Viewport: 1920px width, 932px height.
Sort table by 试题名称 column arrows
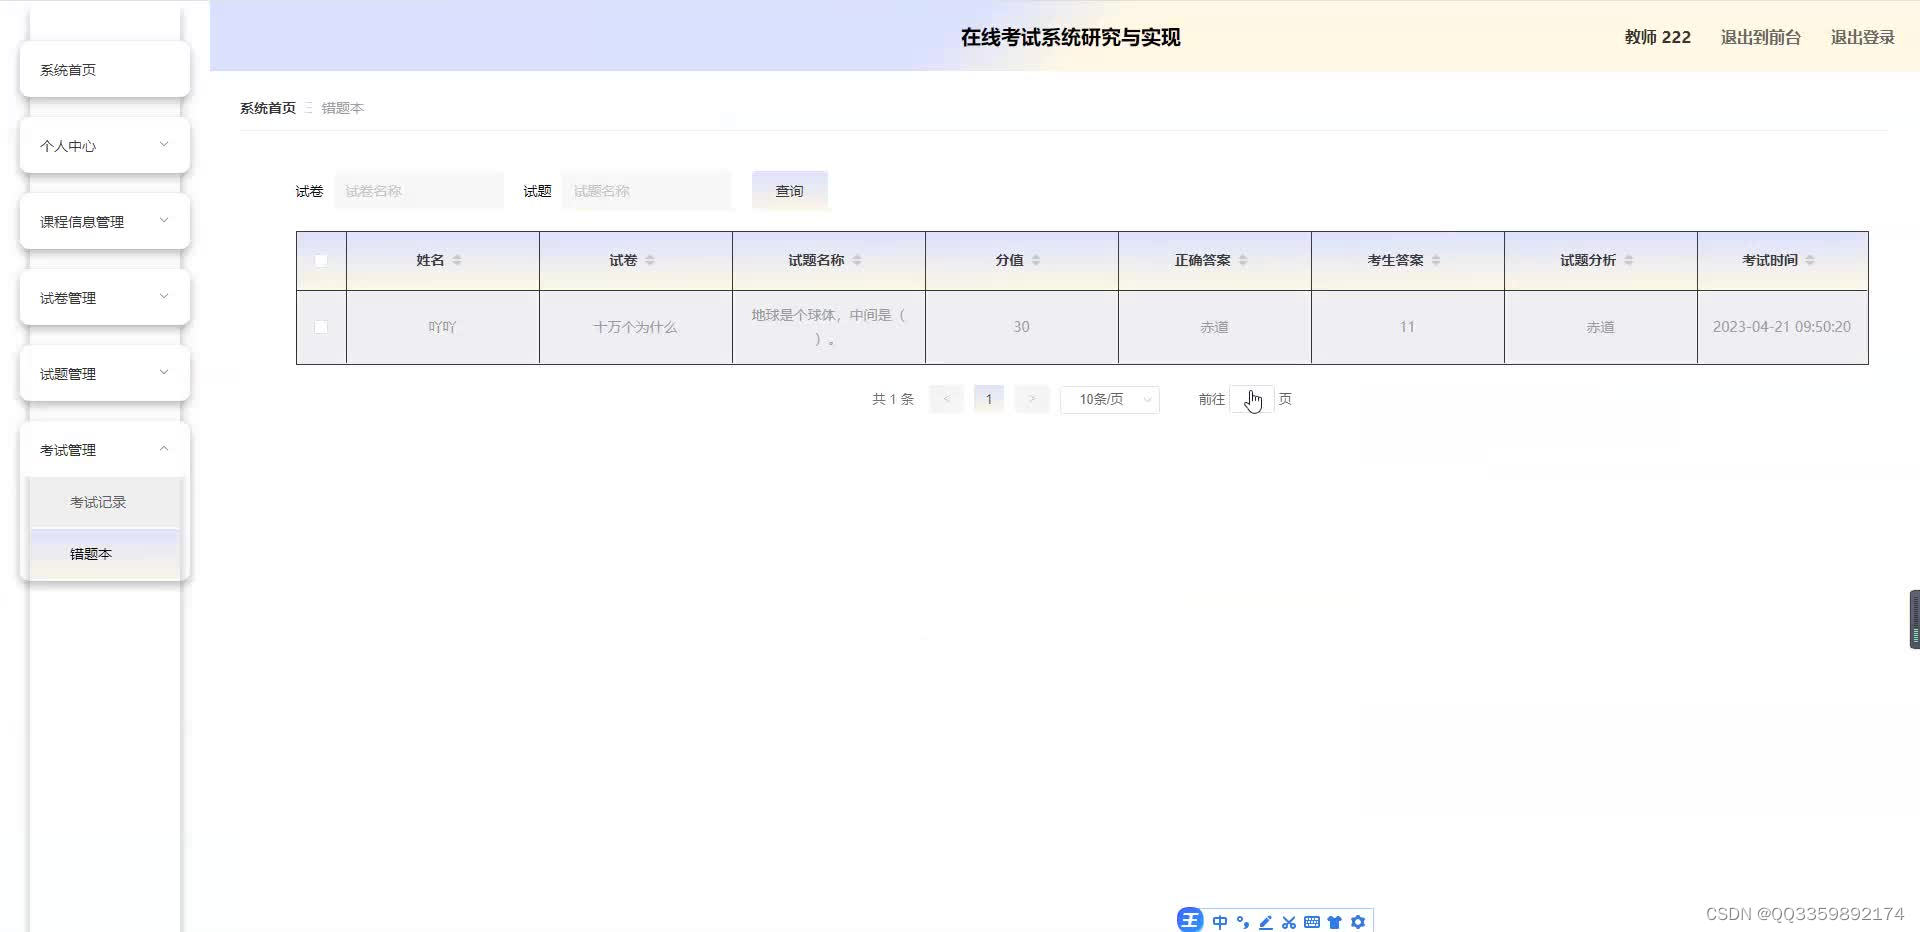pos(857,260)
